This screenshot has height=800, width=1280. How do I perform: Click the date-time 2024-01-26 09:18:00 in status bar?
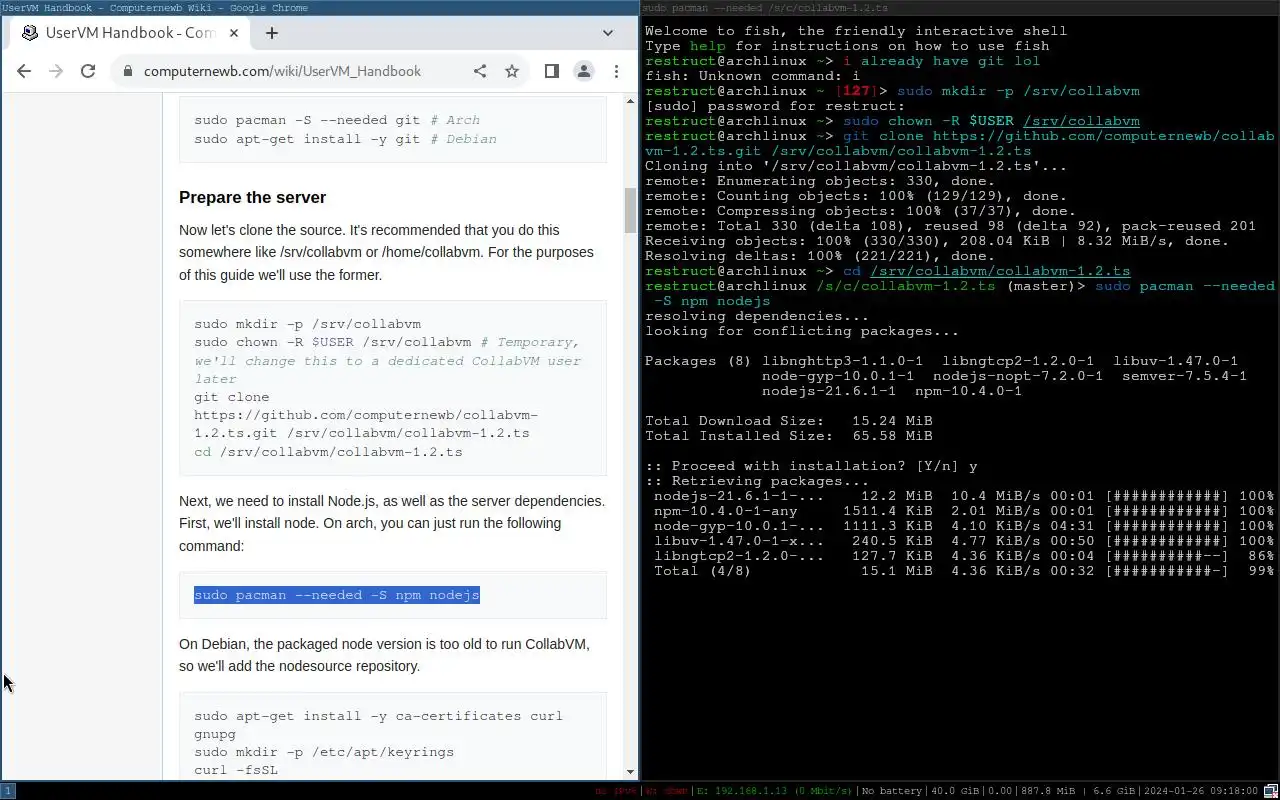pos(1201,791)
